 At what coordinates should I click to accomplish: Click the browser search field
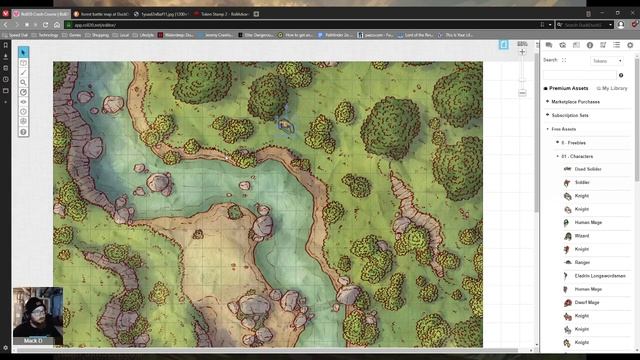pyautogui.click(x=584, y=25)
